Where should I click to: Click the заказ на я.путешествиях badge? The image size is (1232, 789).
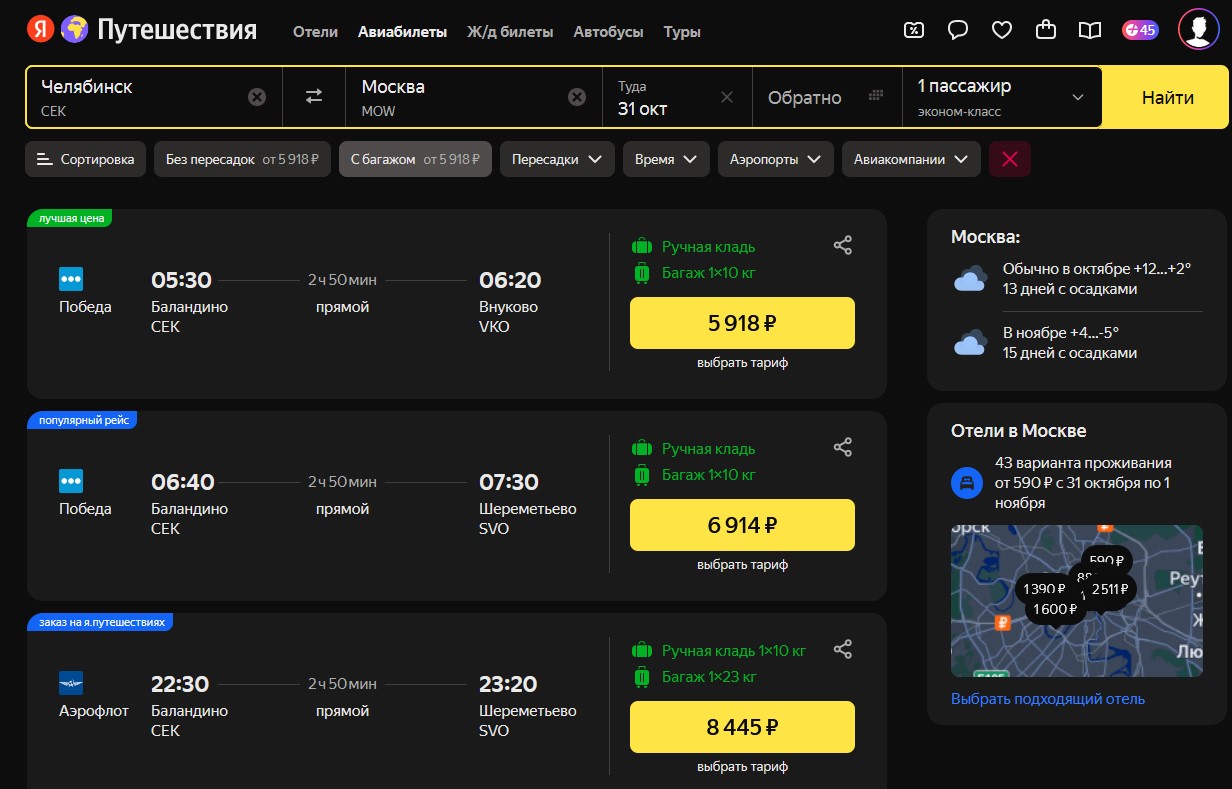click(101, 622)
